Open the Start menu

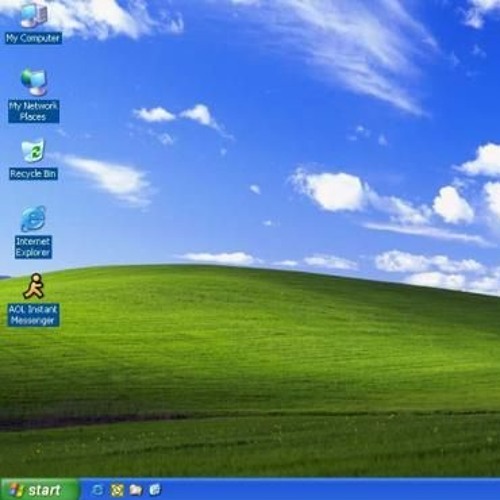[39, 490]
